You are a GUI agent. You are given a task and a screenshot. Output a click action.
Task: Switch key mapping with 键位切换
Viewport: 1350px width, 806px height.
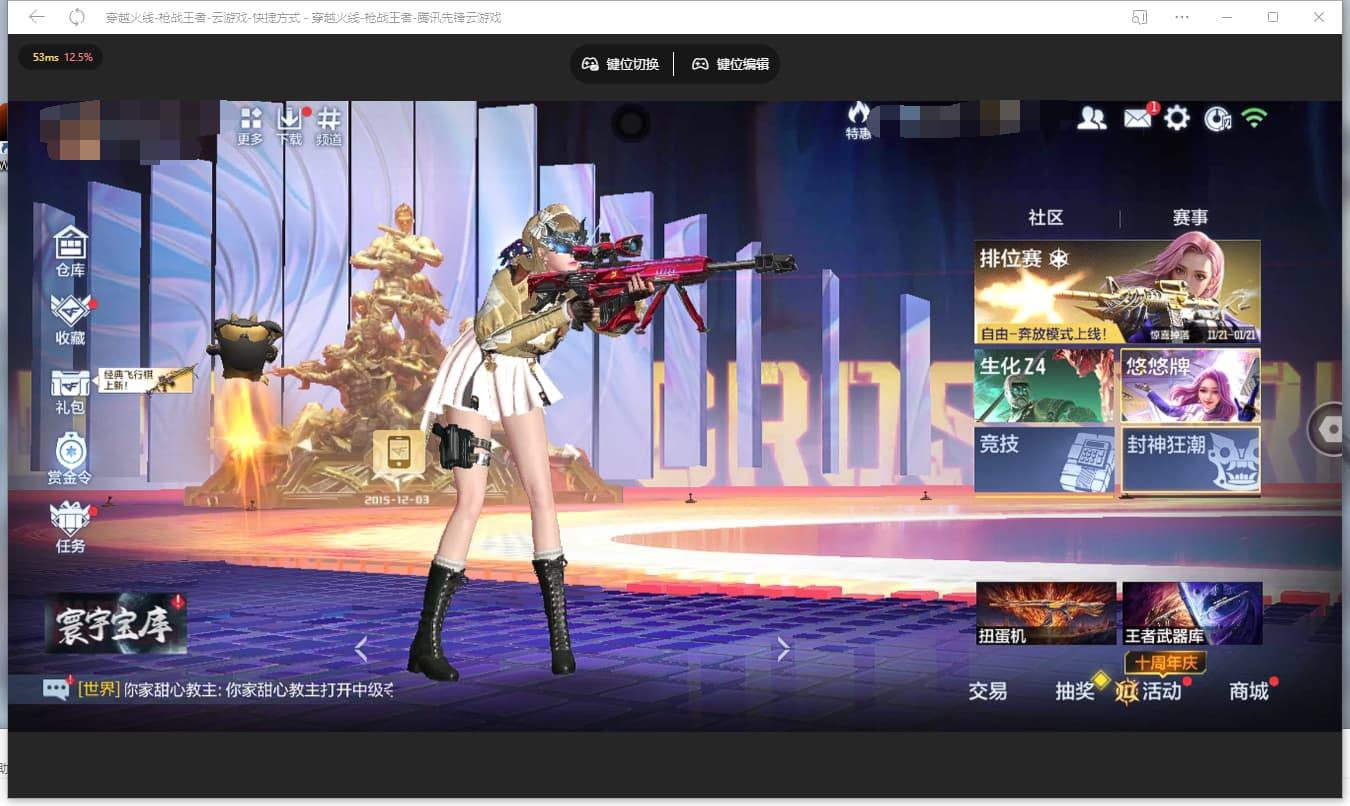tap(621, 64)
